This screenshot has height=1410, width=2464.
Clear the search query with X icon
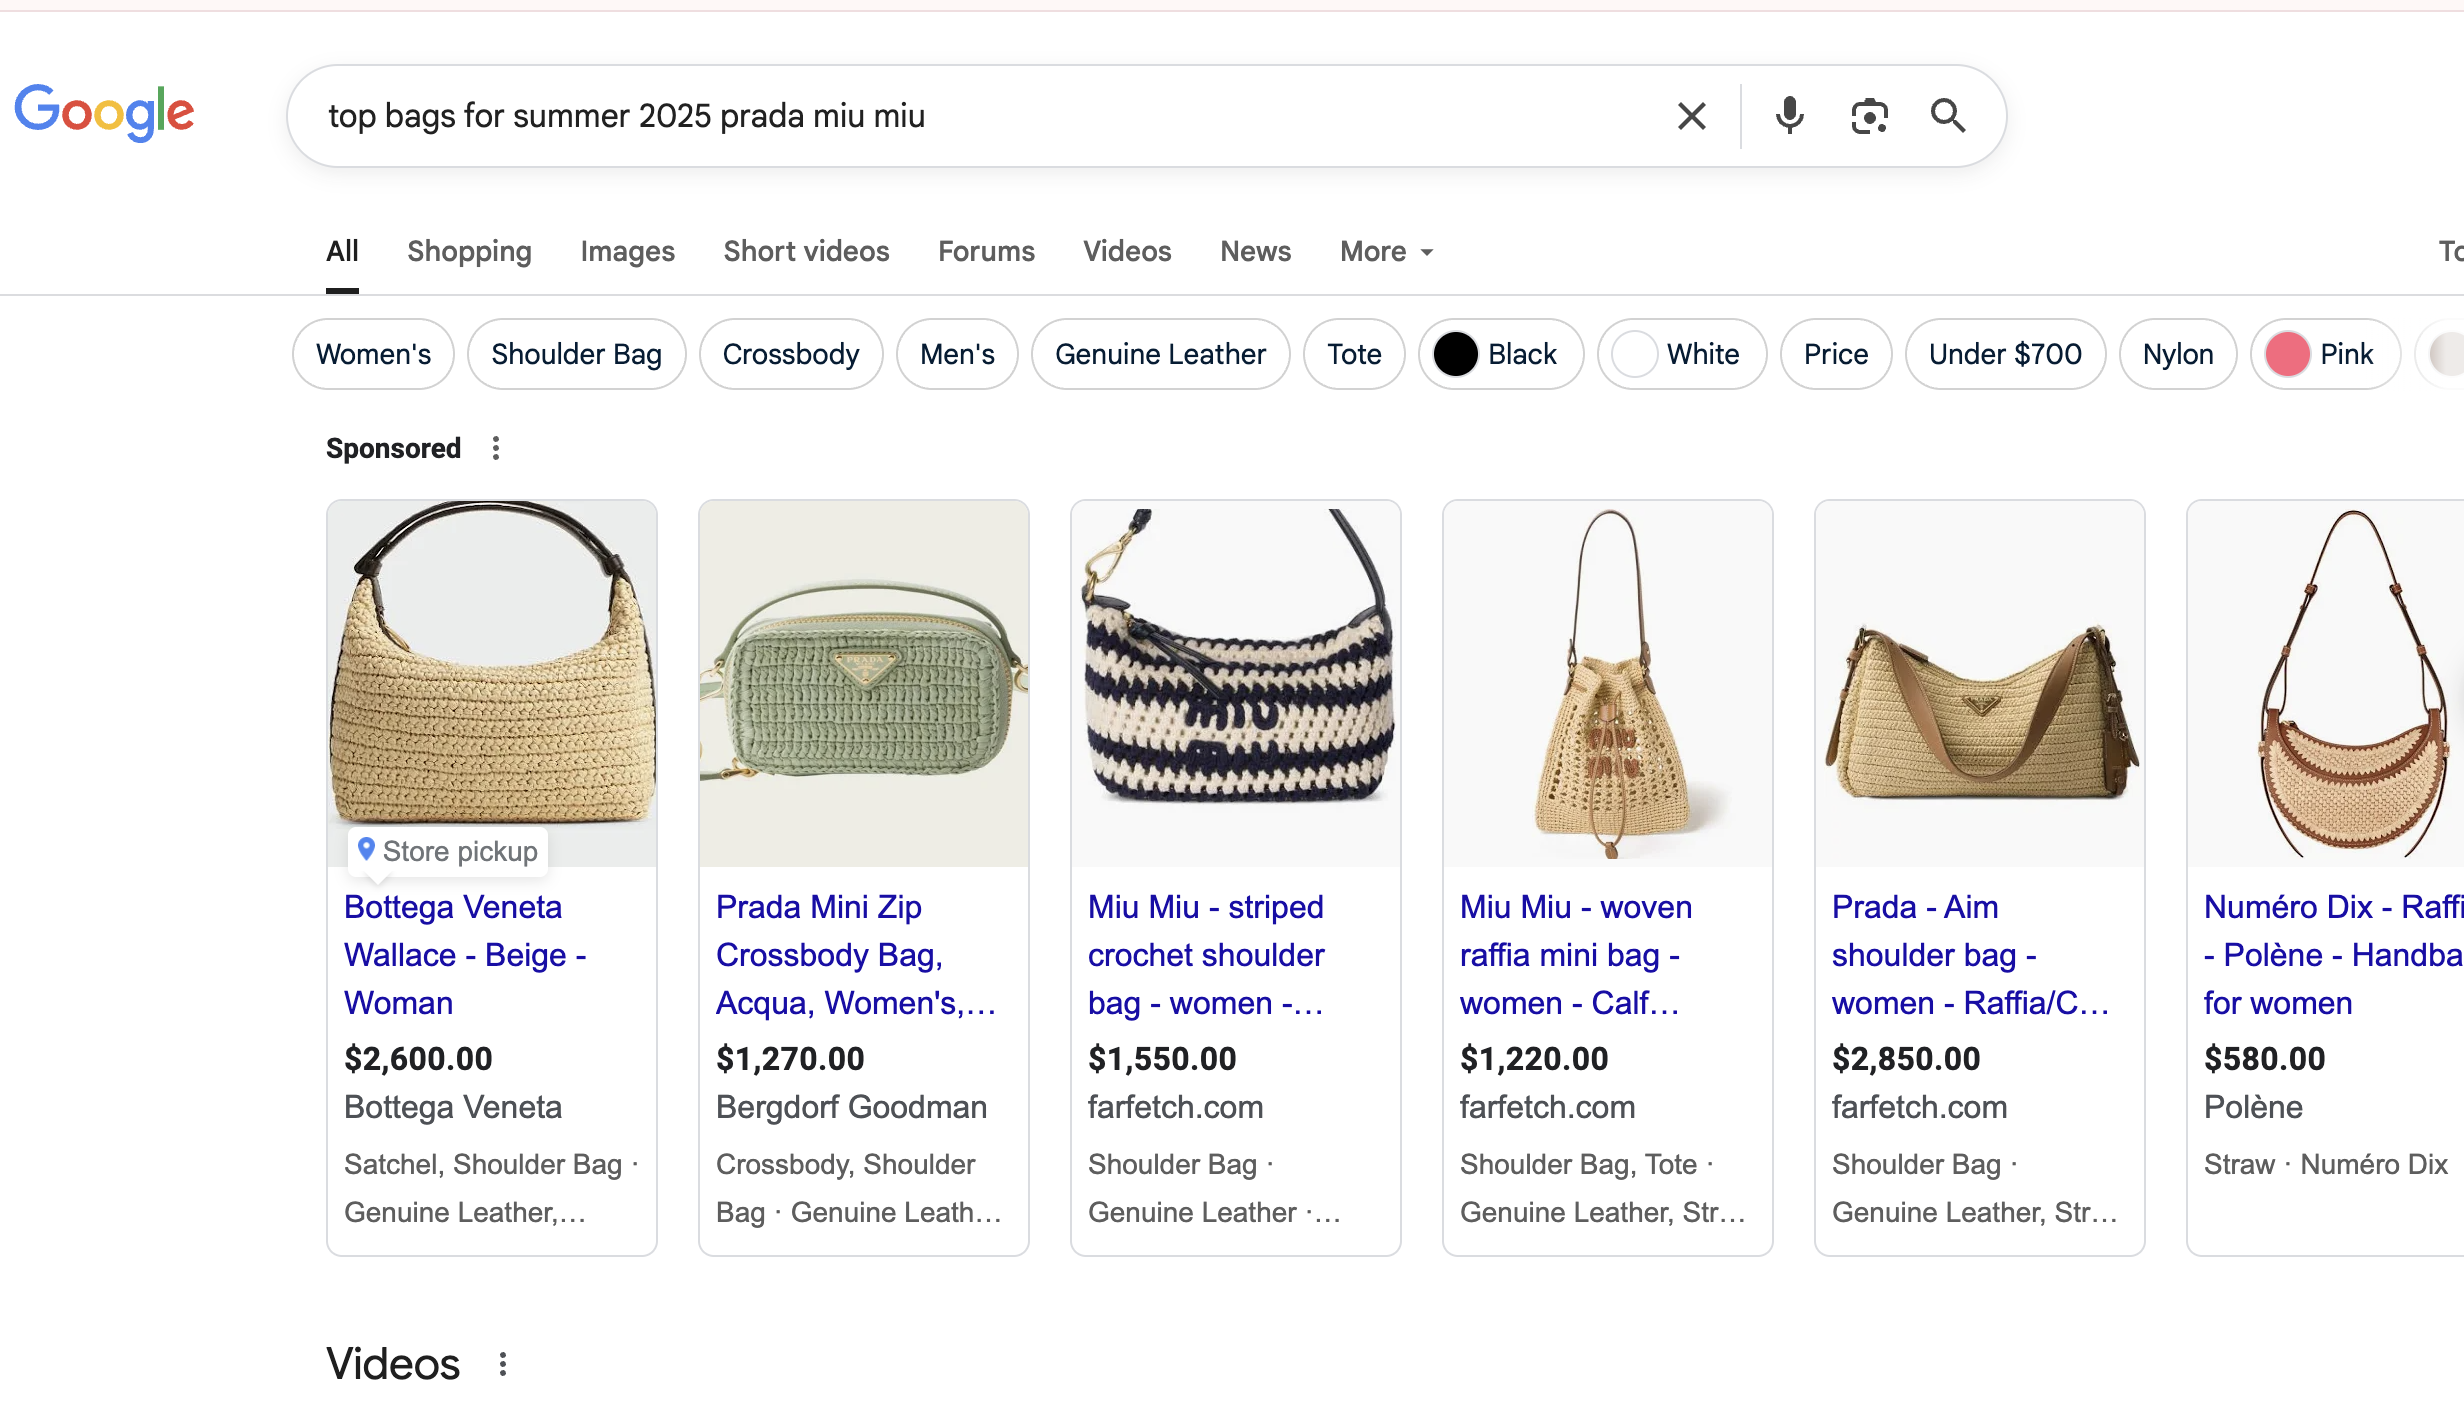[x=1691, y=116]
